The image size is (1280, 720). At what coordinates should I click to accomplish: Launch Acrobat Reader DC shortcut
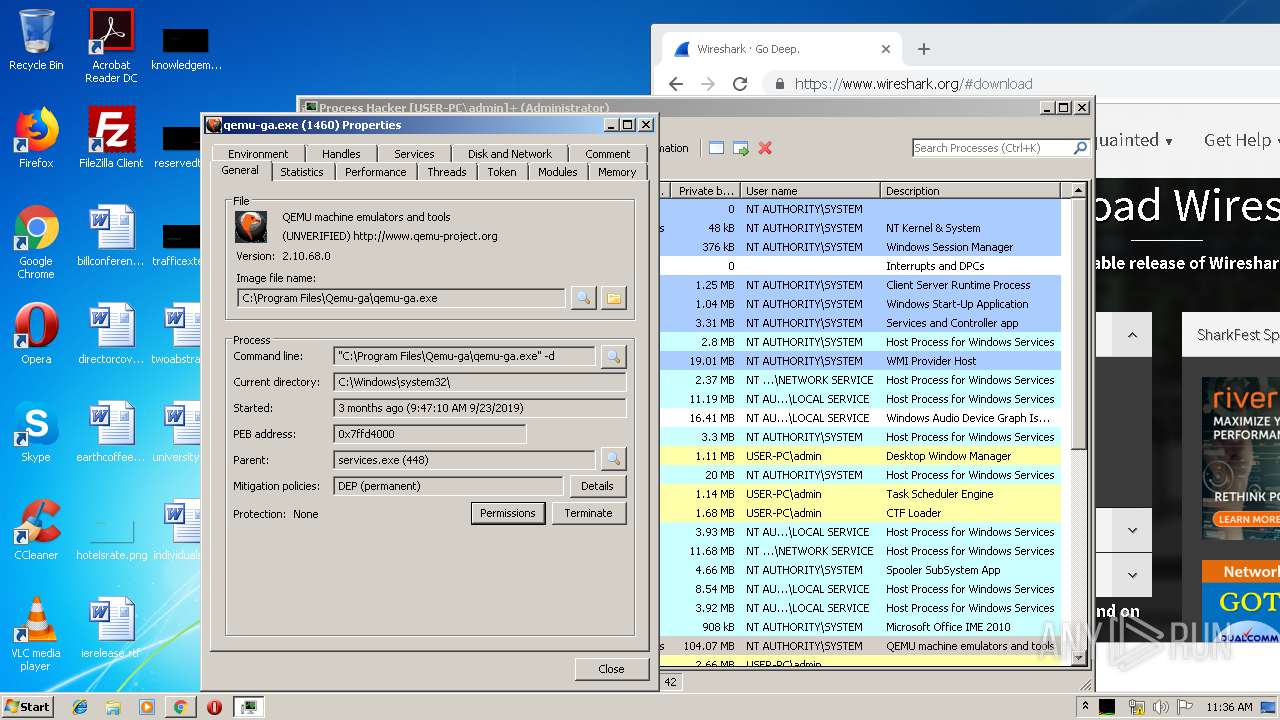[111, 45]
